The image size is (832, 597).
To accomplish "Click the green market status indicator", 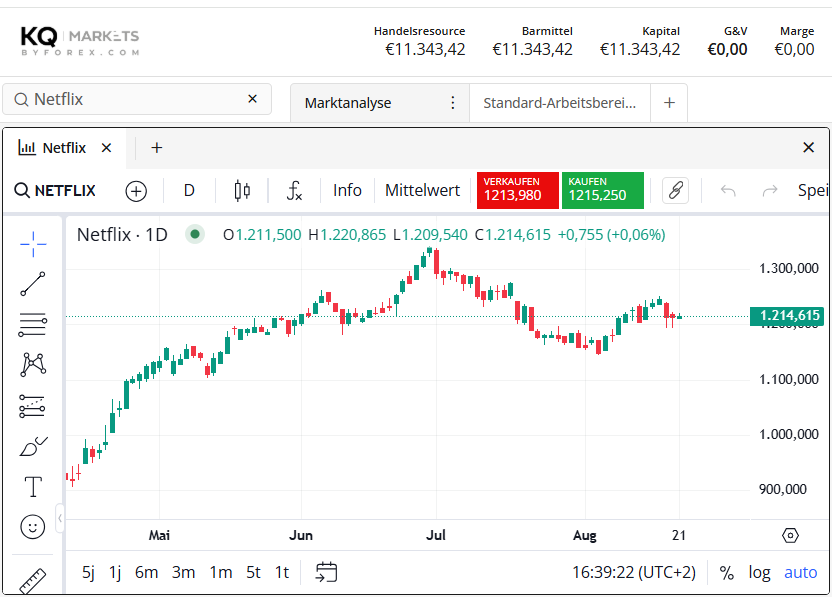I will (195, 234).
